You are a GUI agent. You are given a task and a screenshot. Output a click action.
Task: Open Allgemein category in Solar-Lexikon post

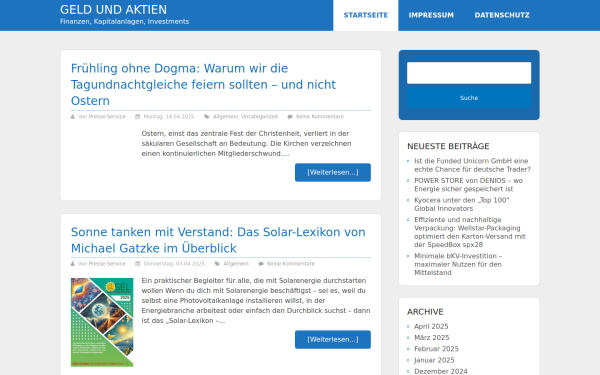pyautogui.click(x=236, y=264)
